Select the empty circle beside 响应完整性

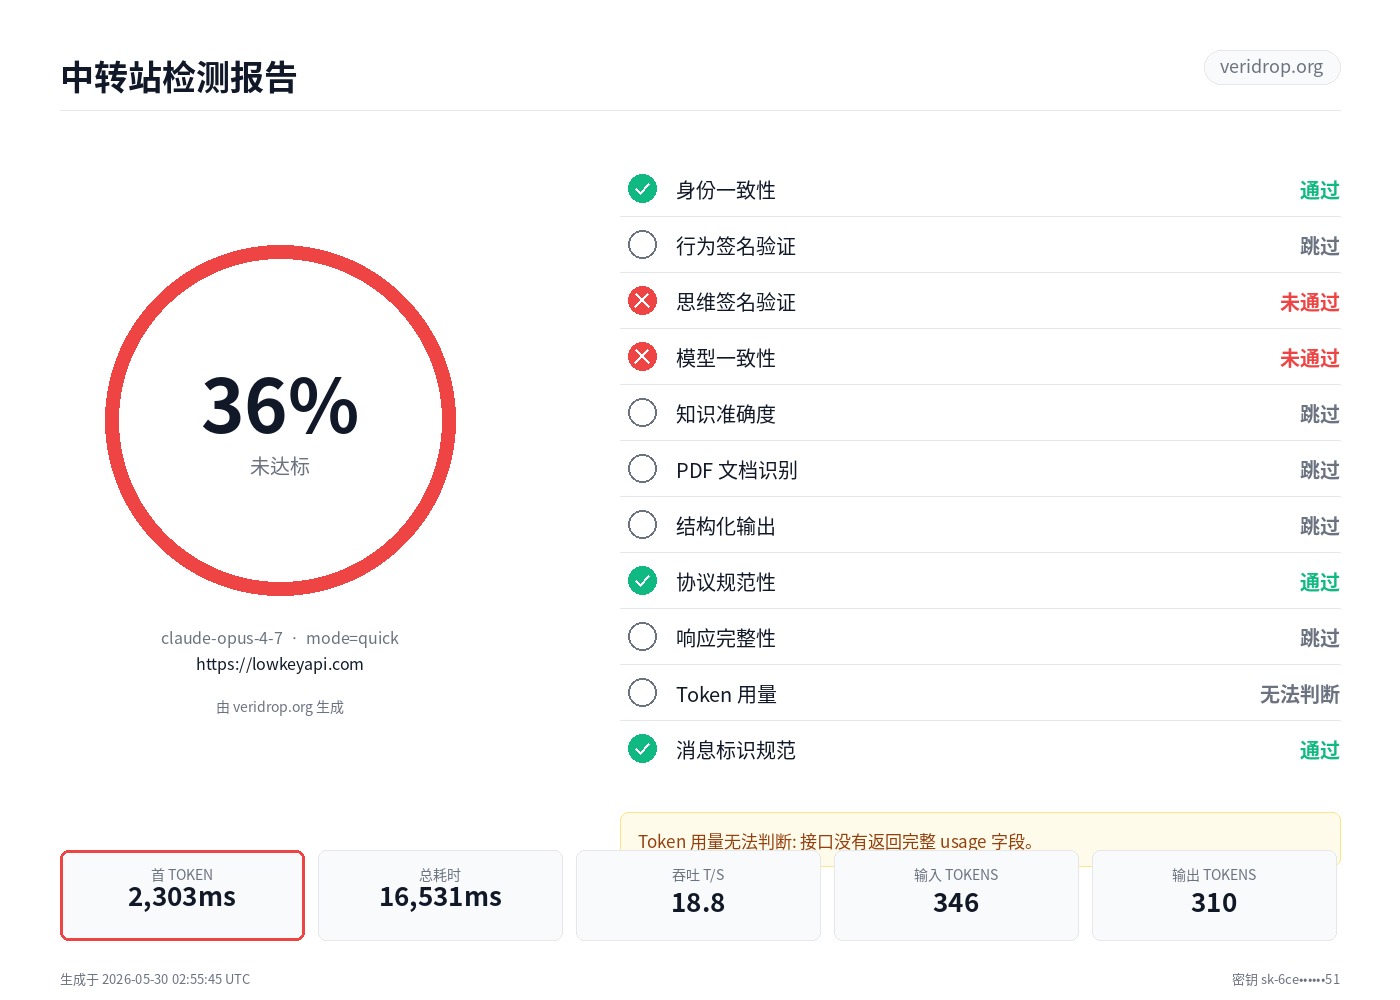[642, 637]
